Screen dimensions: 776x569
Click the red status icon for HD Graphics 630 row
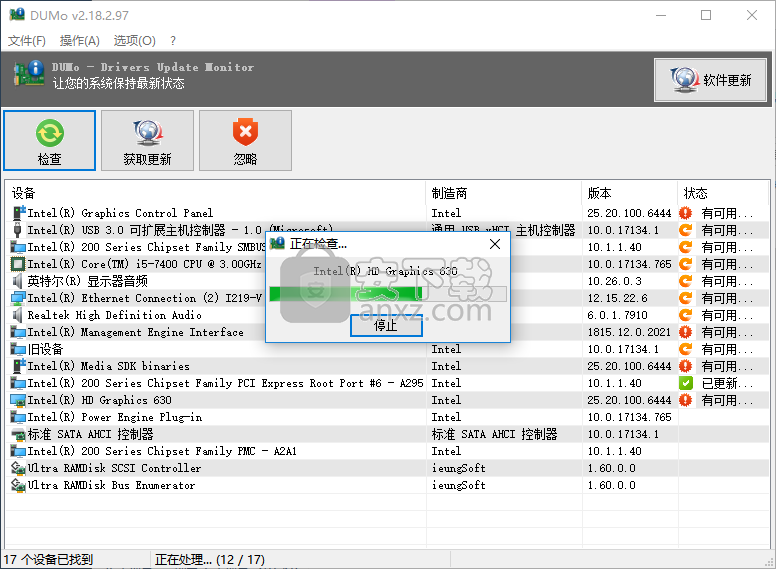(685, 400)
